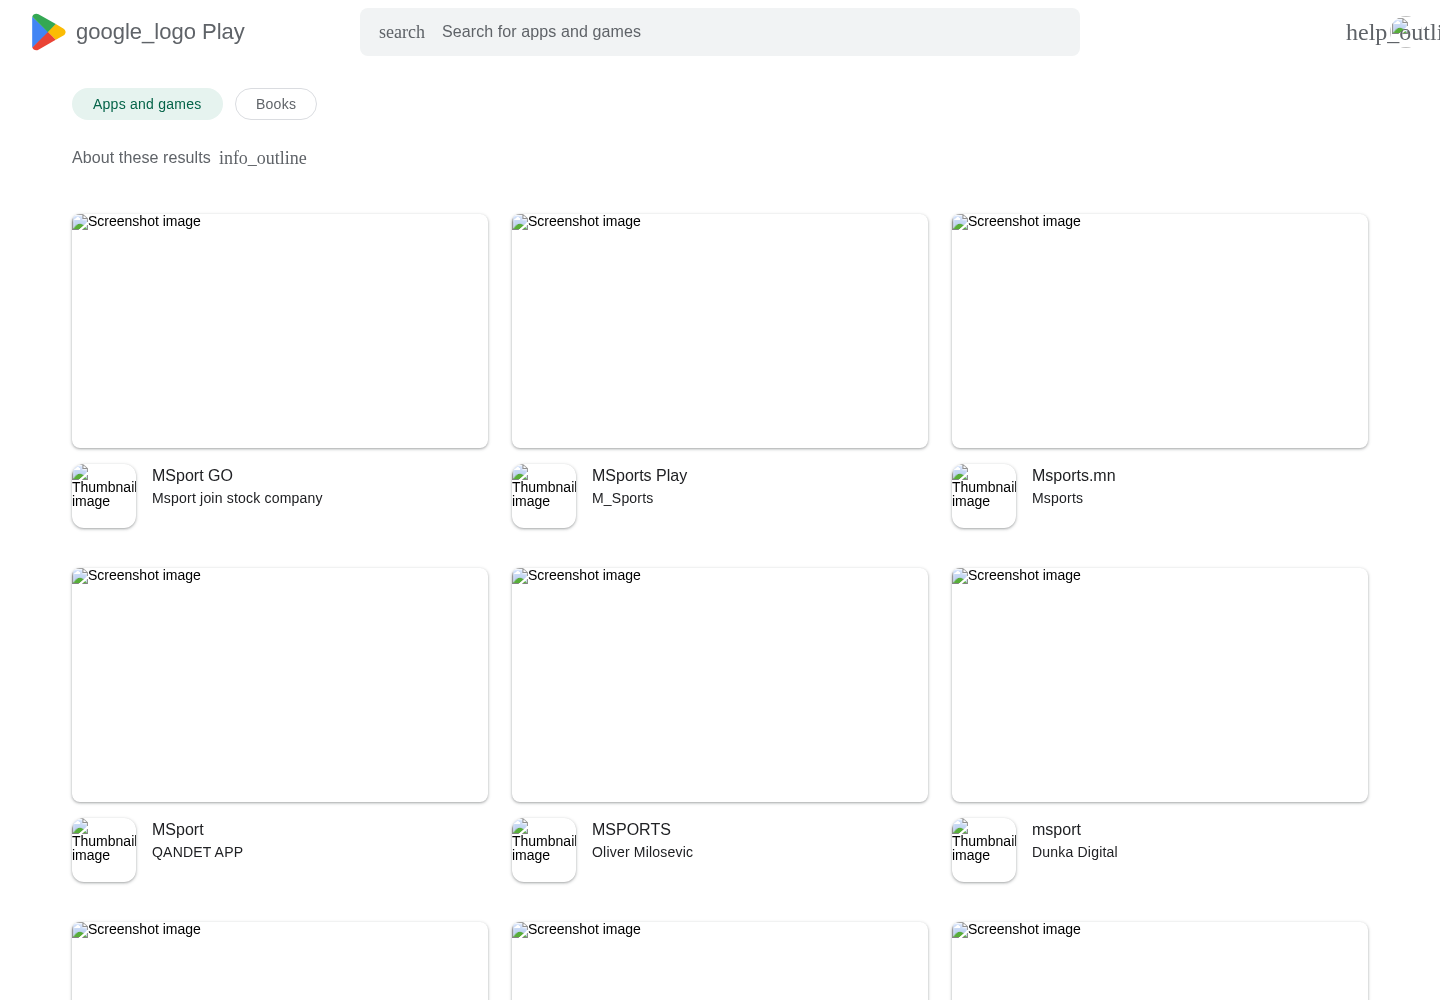Click the MSport GO screenshot image
Image resolution: width=1440 pixels, height=1000 pixels.
click(280, 331)
